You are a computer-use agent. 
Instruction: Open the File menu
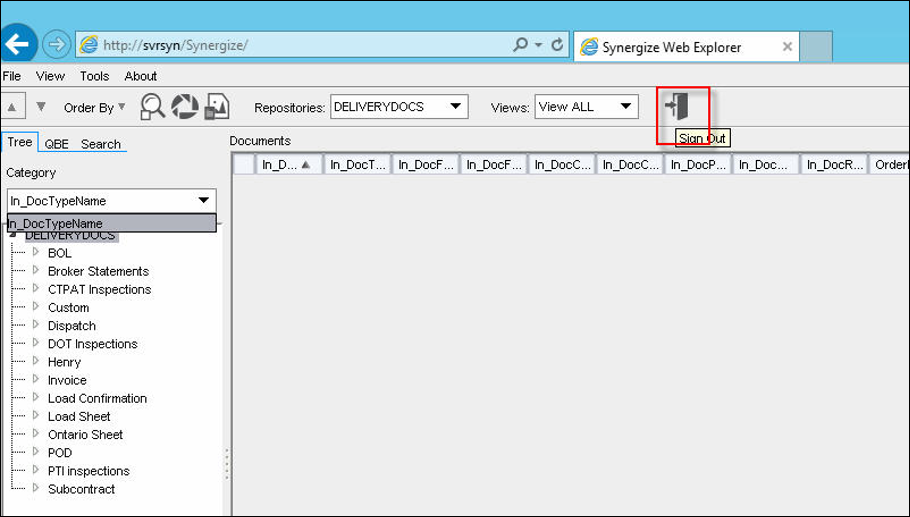12,76
